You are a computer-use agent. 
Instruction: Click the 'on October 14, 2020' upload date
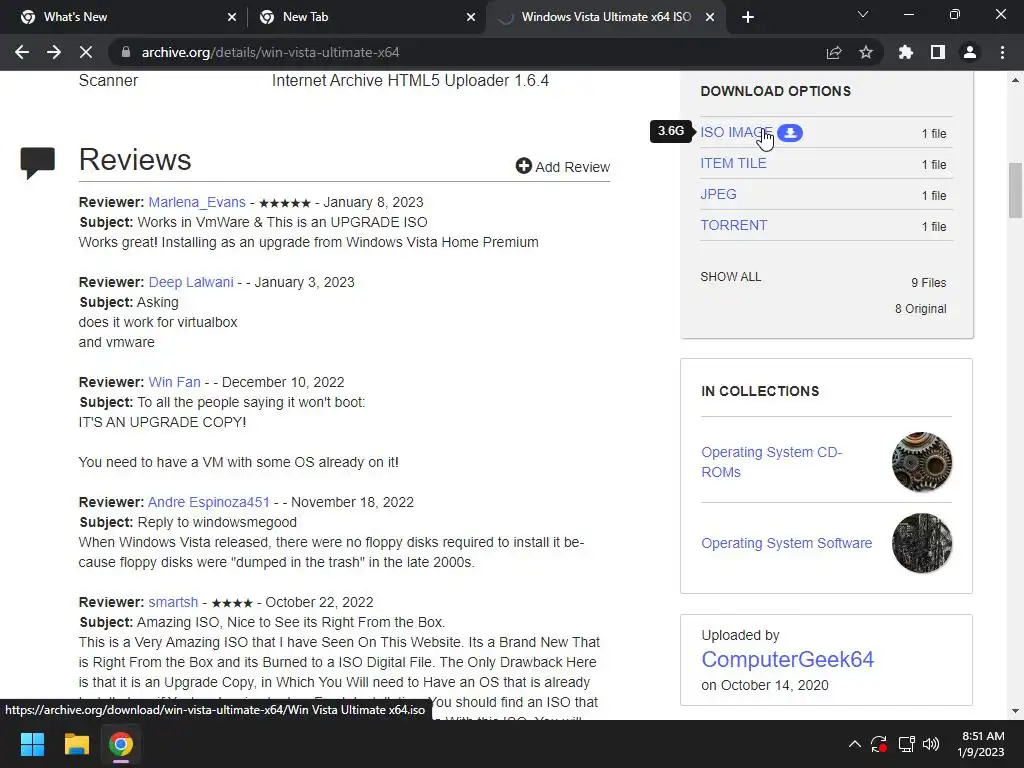click(765, 686)
